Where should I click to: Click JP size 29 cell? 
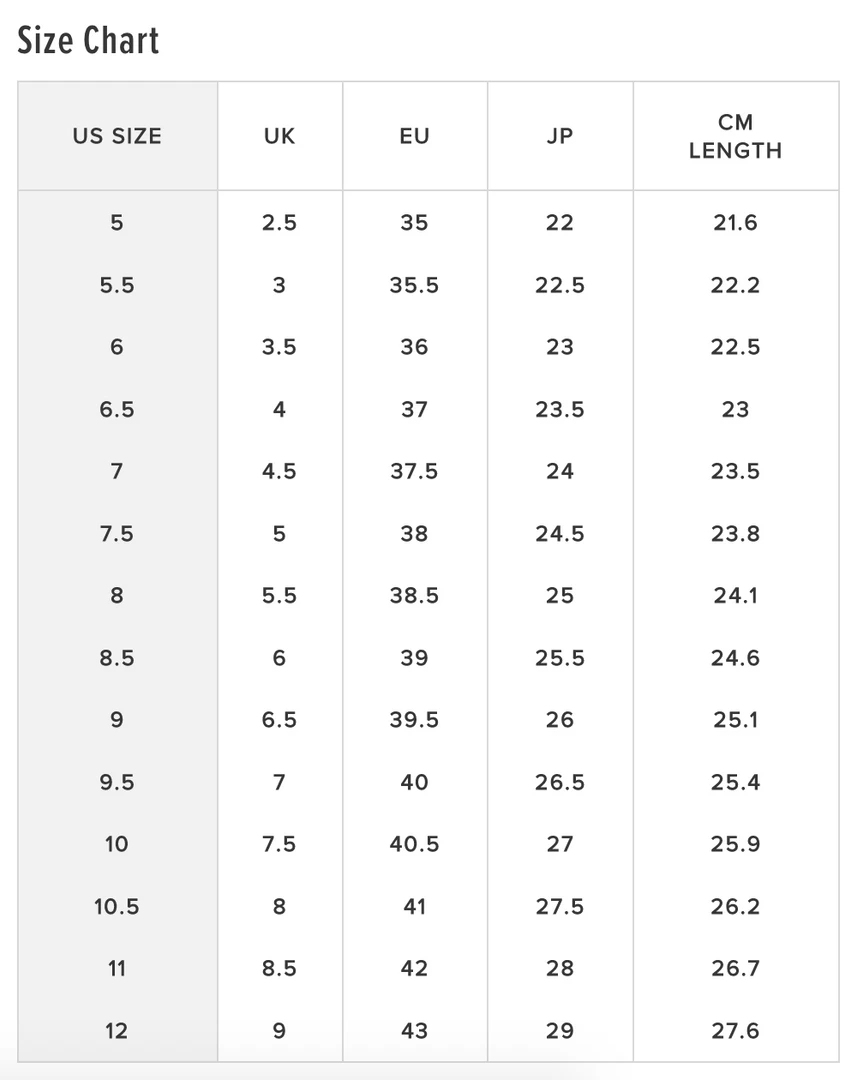tap(560, 1030)
